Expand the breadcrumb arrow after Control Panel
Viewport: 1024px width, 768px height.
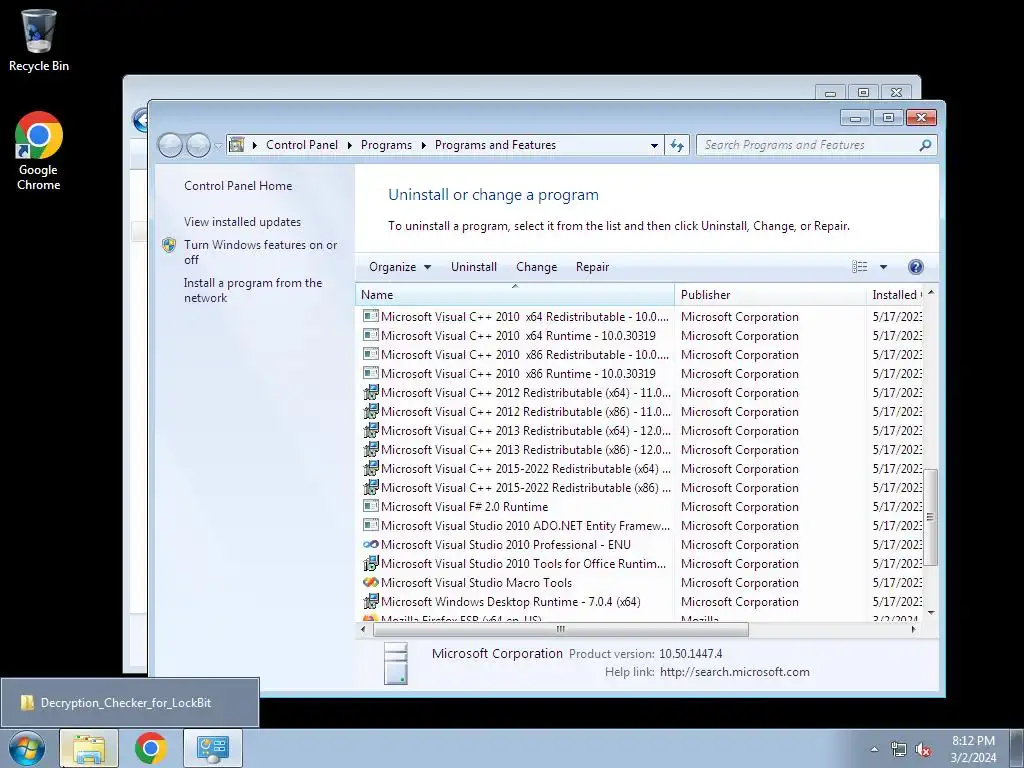(x=349, y=145)
